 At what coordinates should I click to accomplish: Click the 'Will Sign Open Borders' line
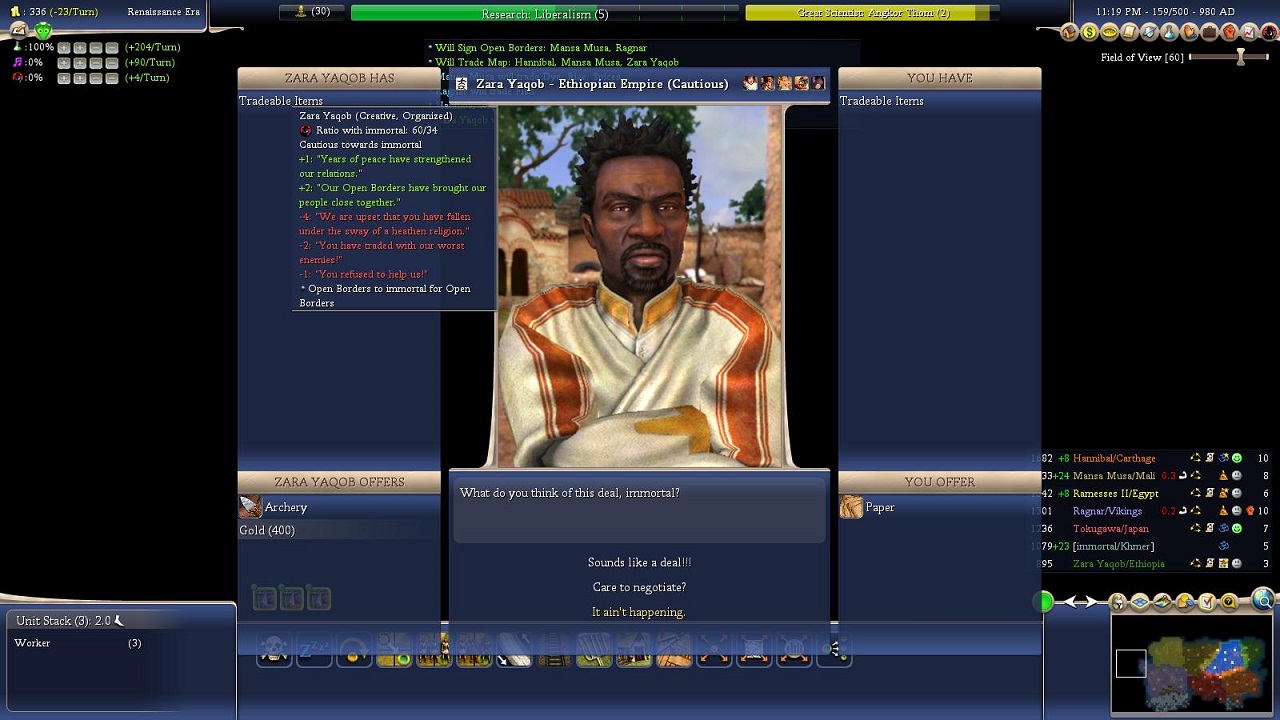[x=538, y=48]
